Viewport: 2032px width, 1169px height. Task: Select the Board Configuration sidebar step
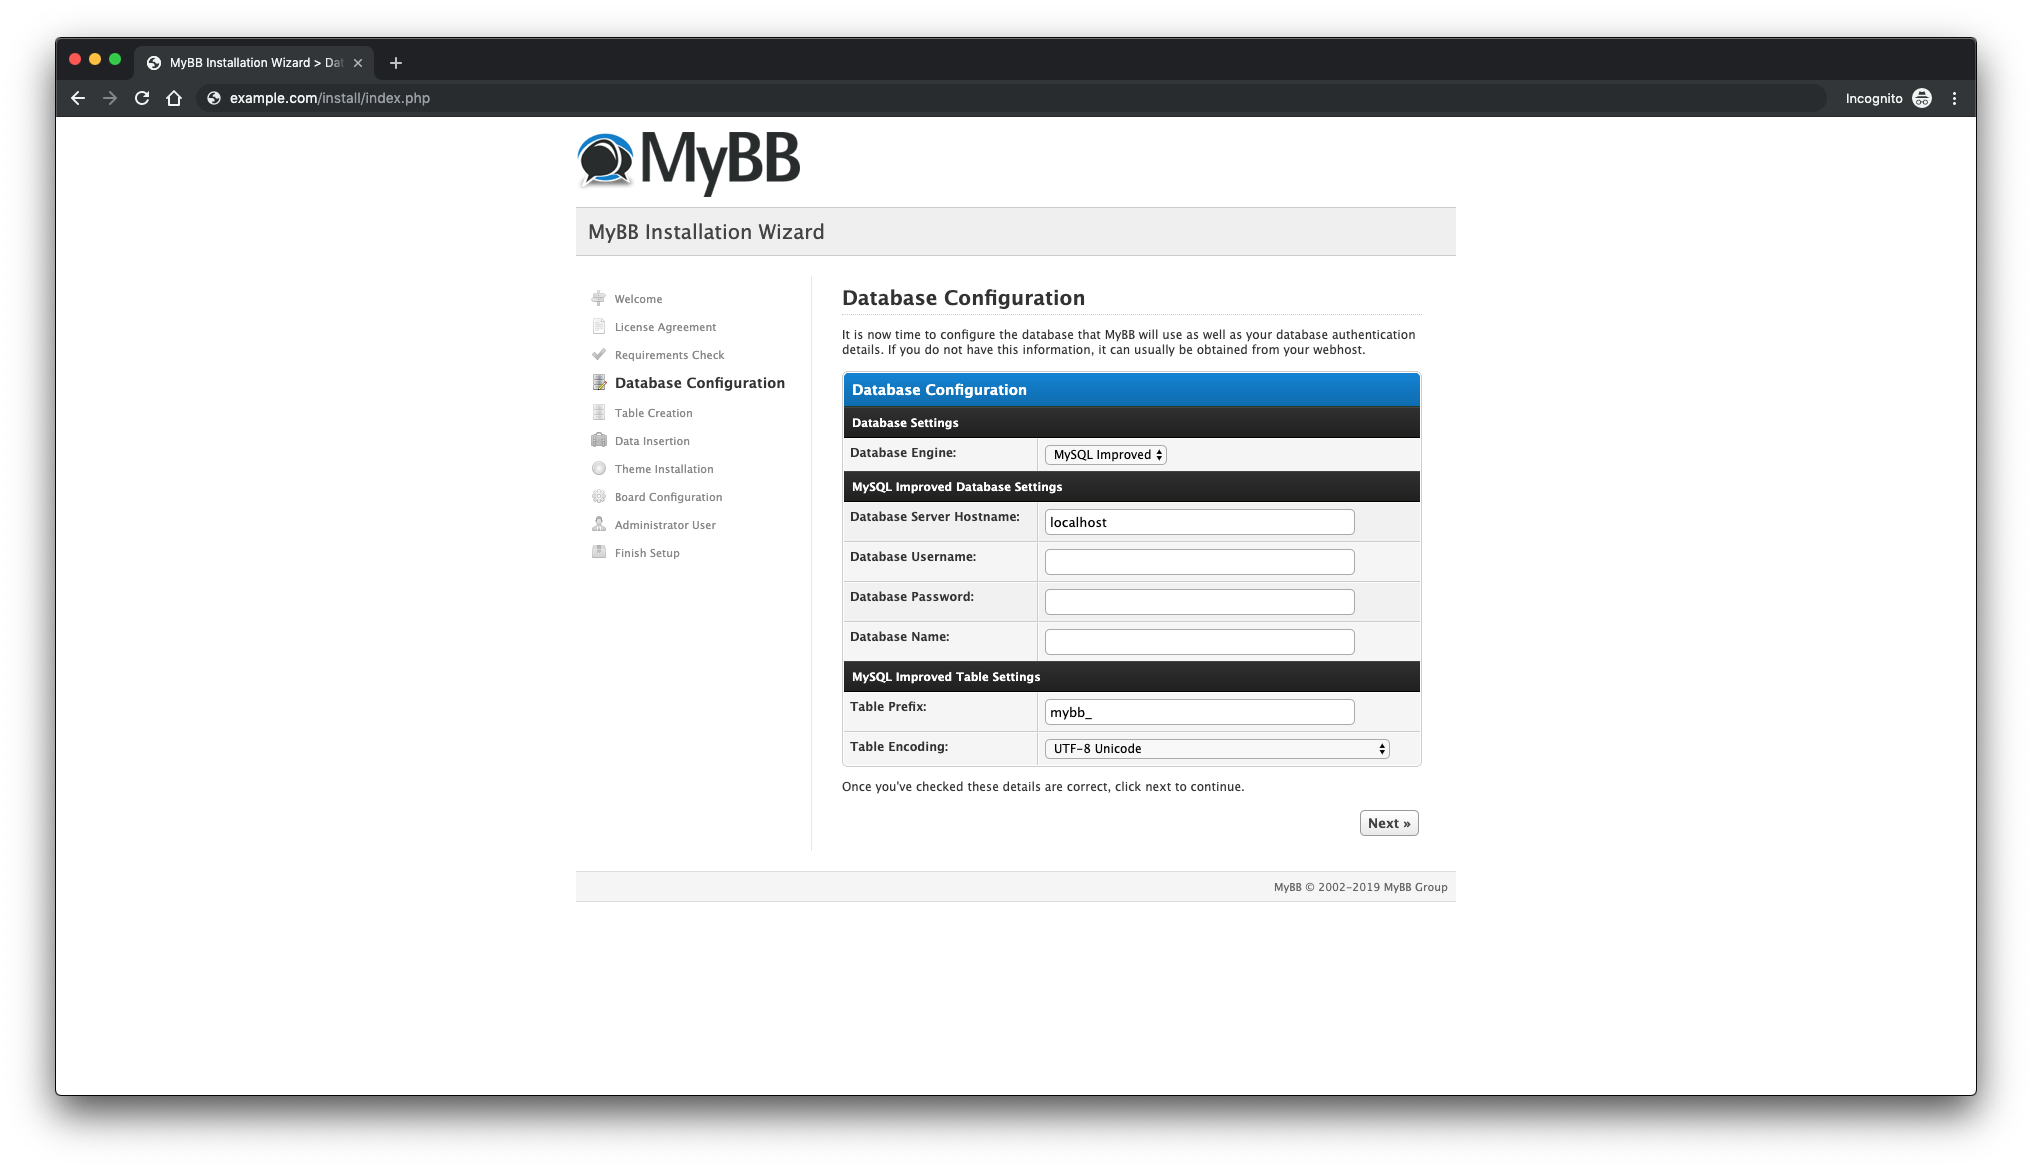pyautogui.click(x=668, y=497)
